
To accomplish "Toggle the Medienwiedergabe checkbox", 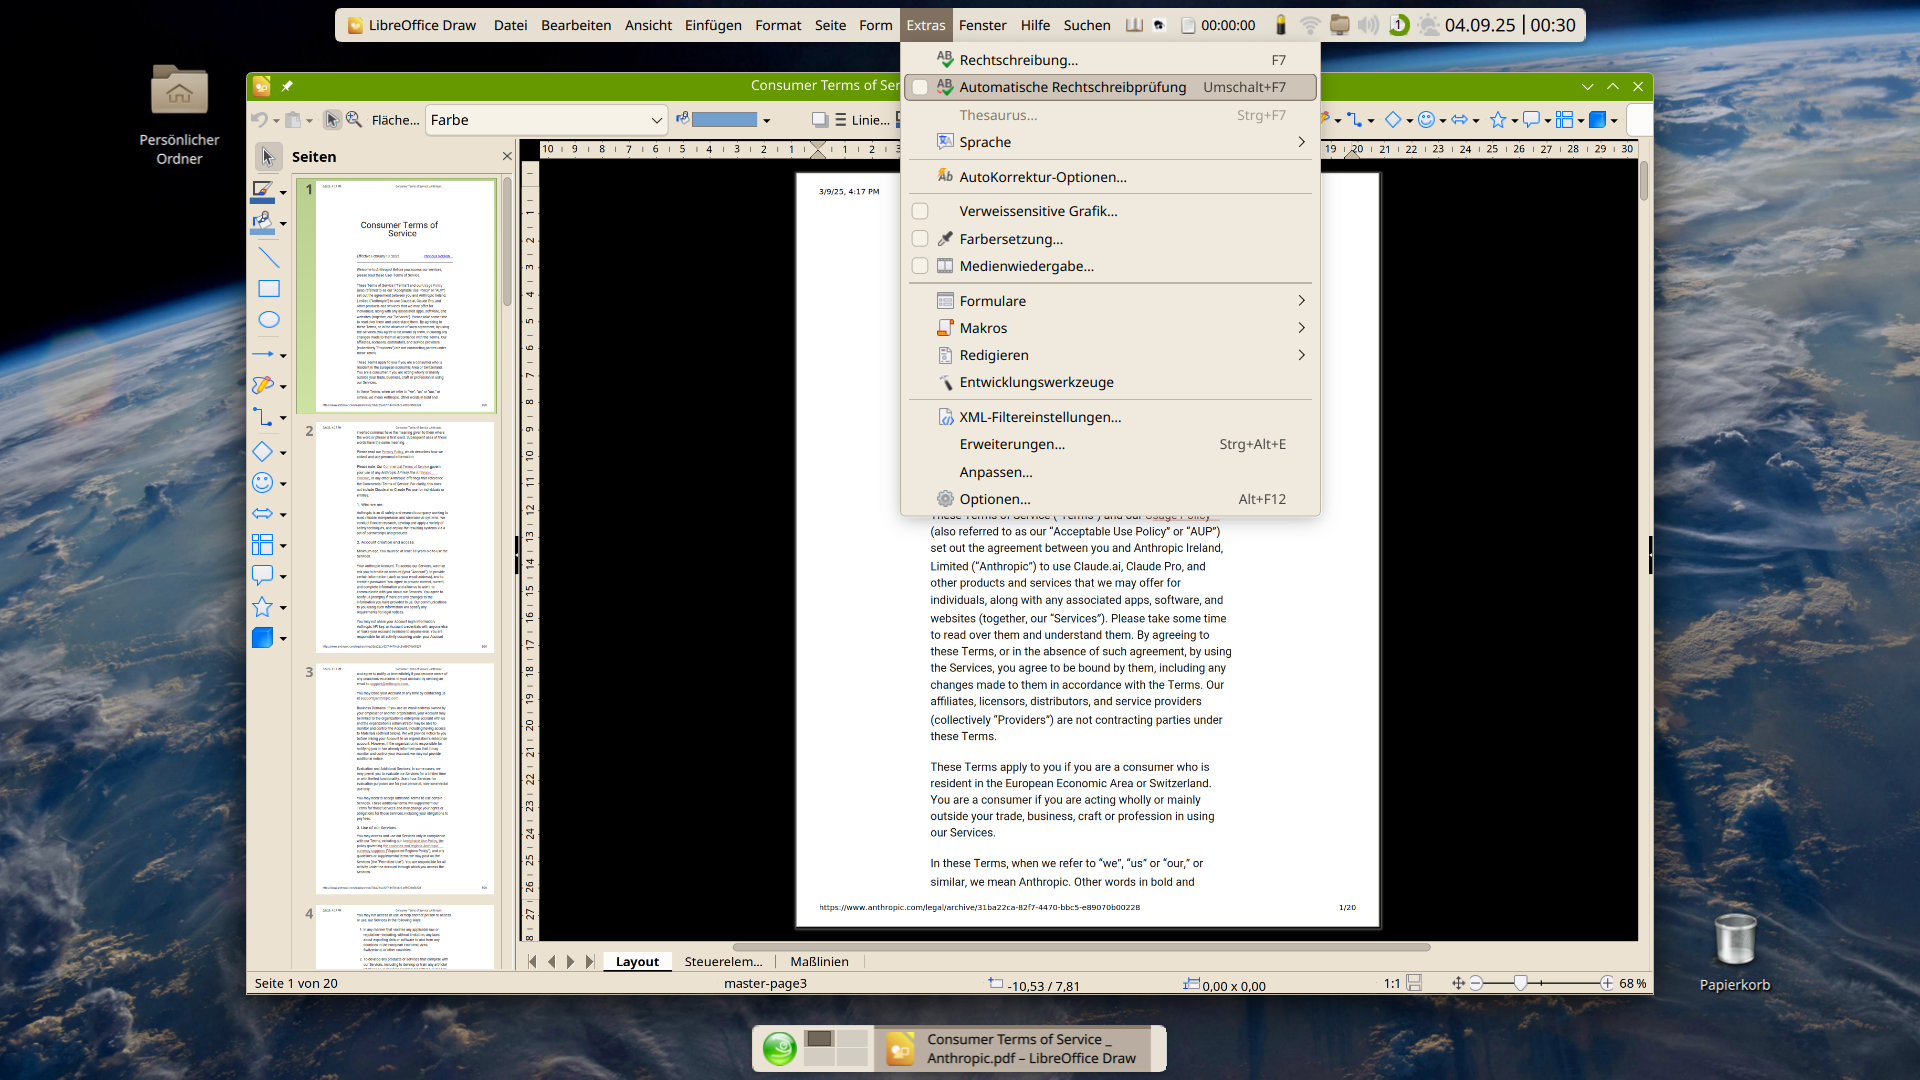I will (x=920, y=266).
